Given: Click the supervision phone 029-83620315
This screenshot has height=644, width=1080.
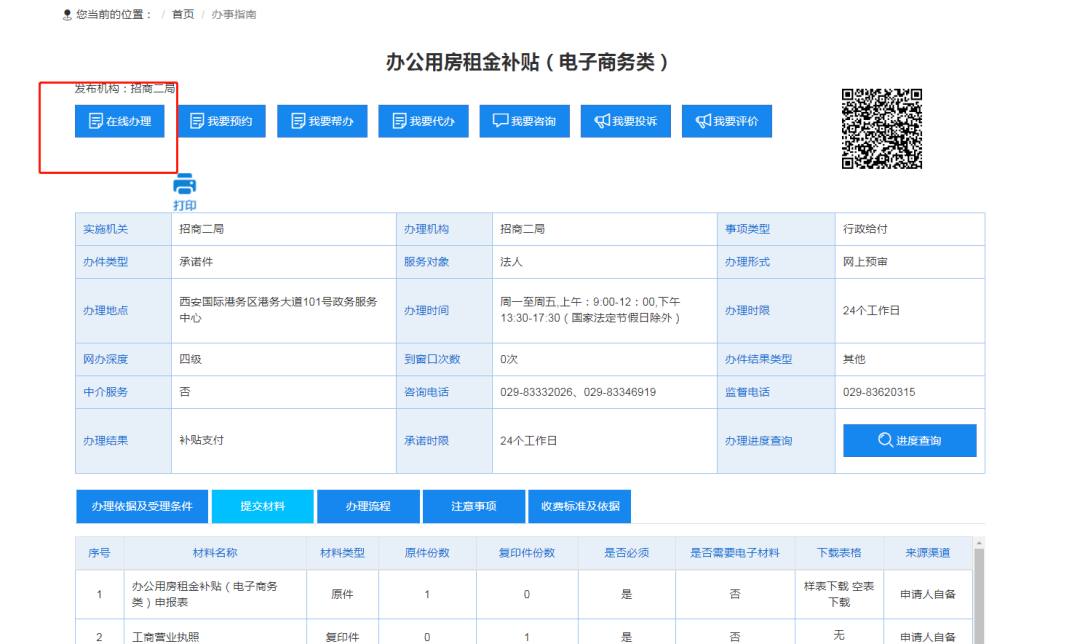Looking at the screenshot, I should tap(879, 392).
